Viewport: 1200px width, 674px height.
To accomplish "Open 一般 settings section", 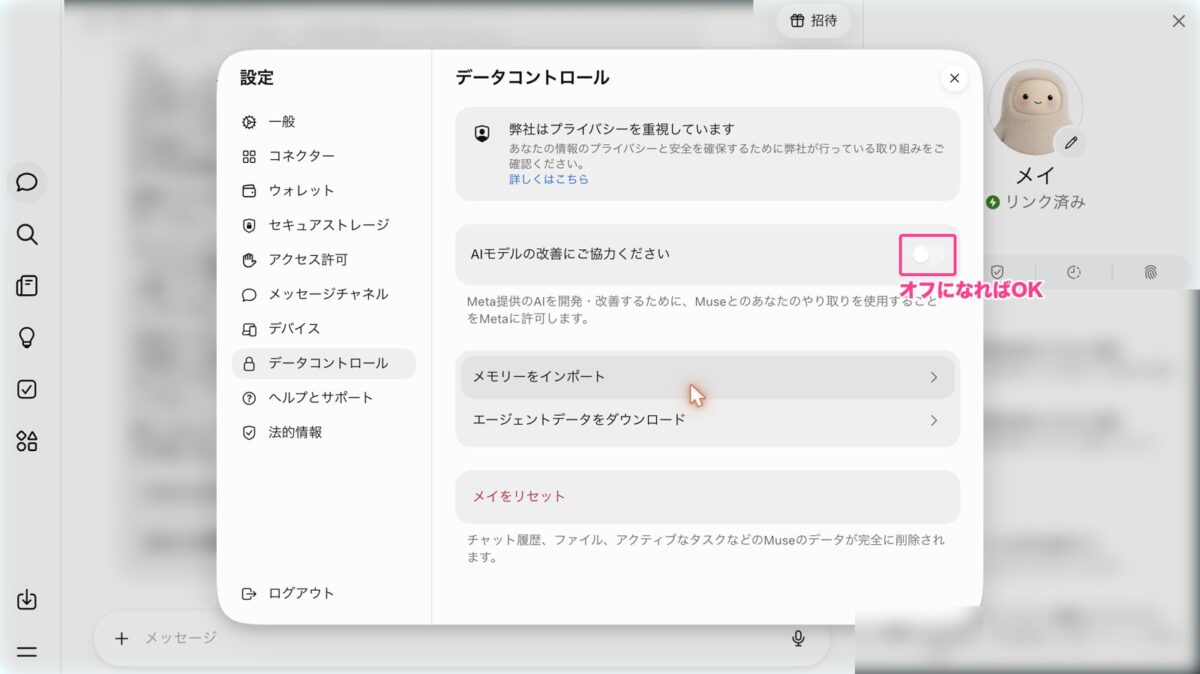I will (x=324, y=122).
